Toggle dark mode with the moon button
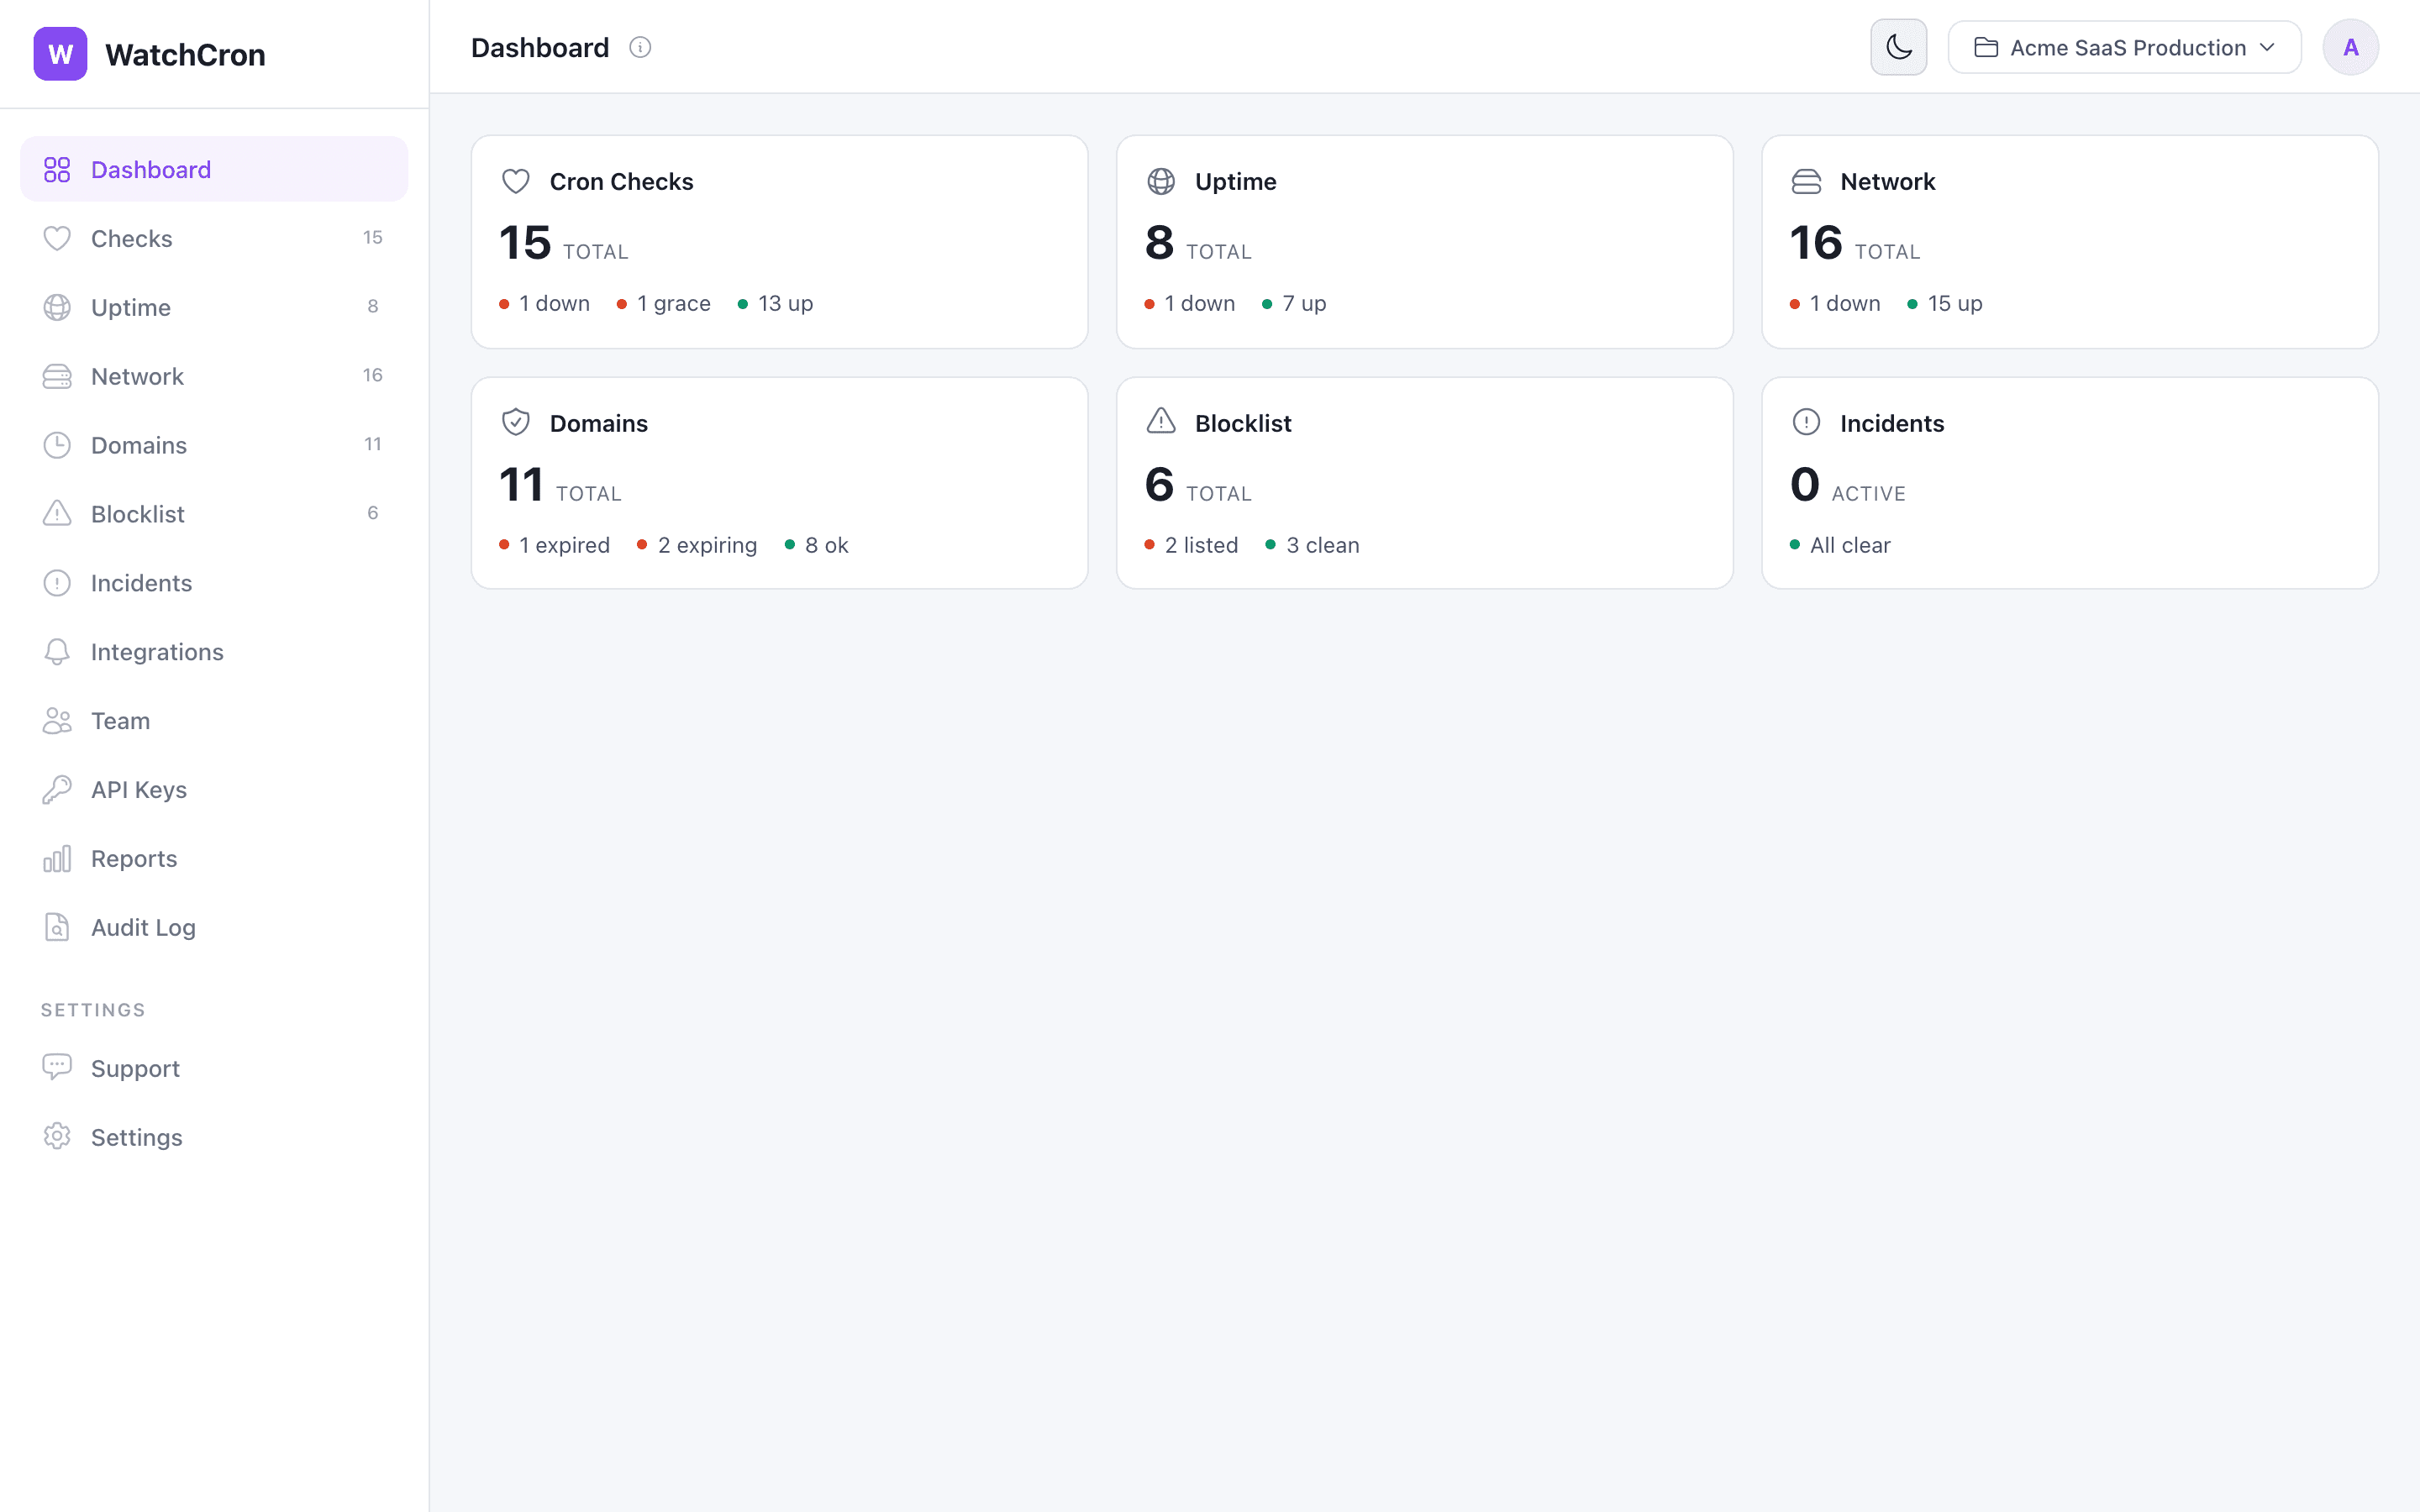Screen dimensions: 2420x1512 coord(1899,48)
